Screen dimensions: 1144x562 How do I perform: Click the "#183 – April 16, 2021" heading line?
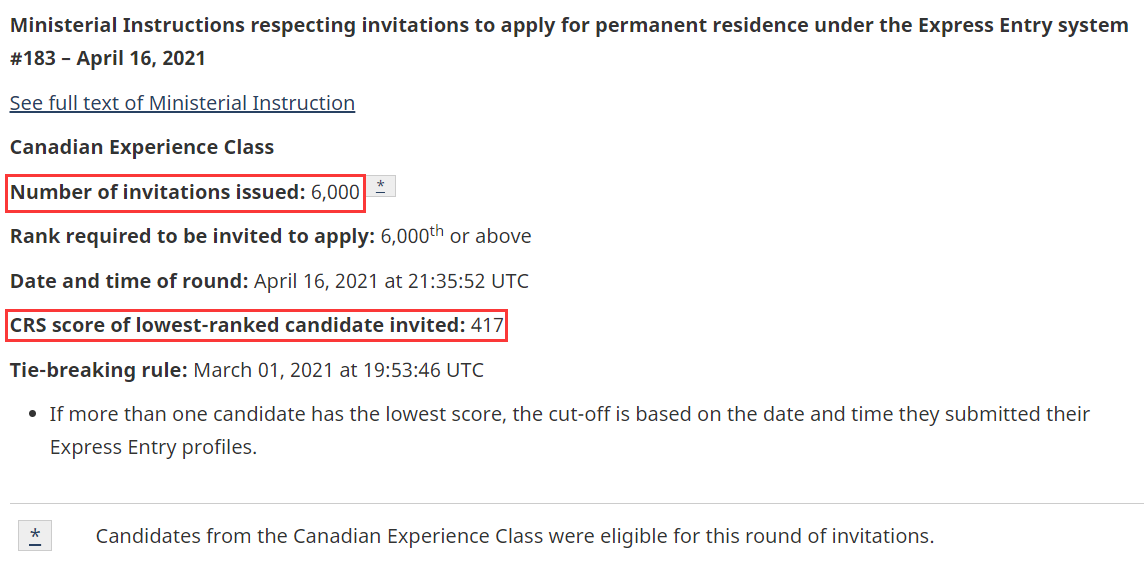point(108,58)
